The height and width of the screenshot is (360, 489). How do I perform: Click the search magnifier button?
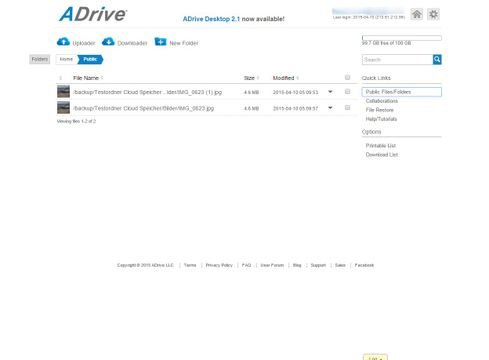[437, 60]
